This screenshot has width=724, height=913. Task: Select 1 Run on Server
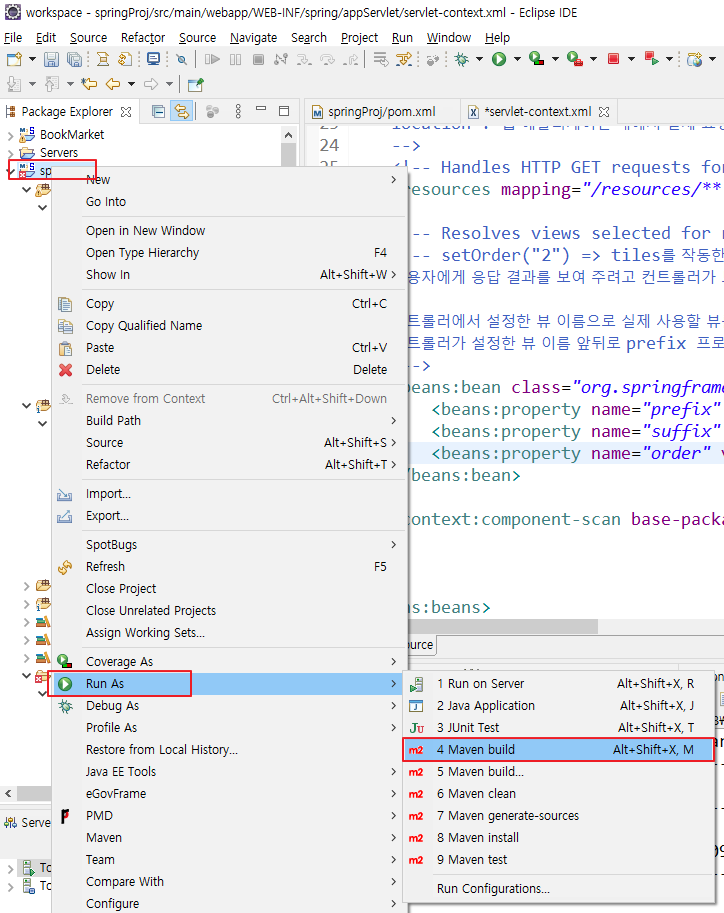click(x=559, y=684)
